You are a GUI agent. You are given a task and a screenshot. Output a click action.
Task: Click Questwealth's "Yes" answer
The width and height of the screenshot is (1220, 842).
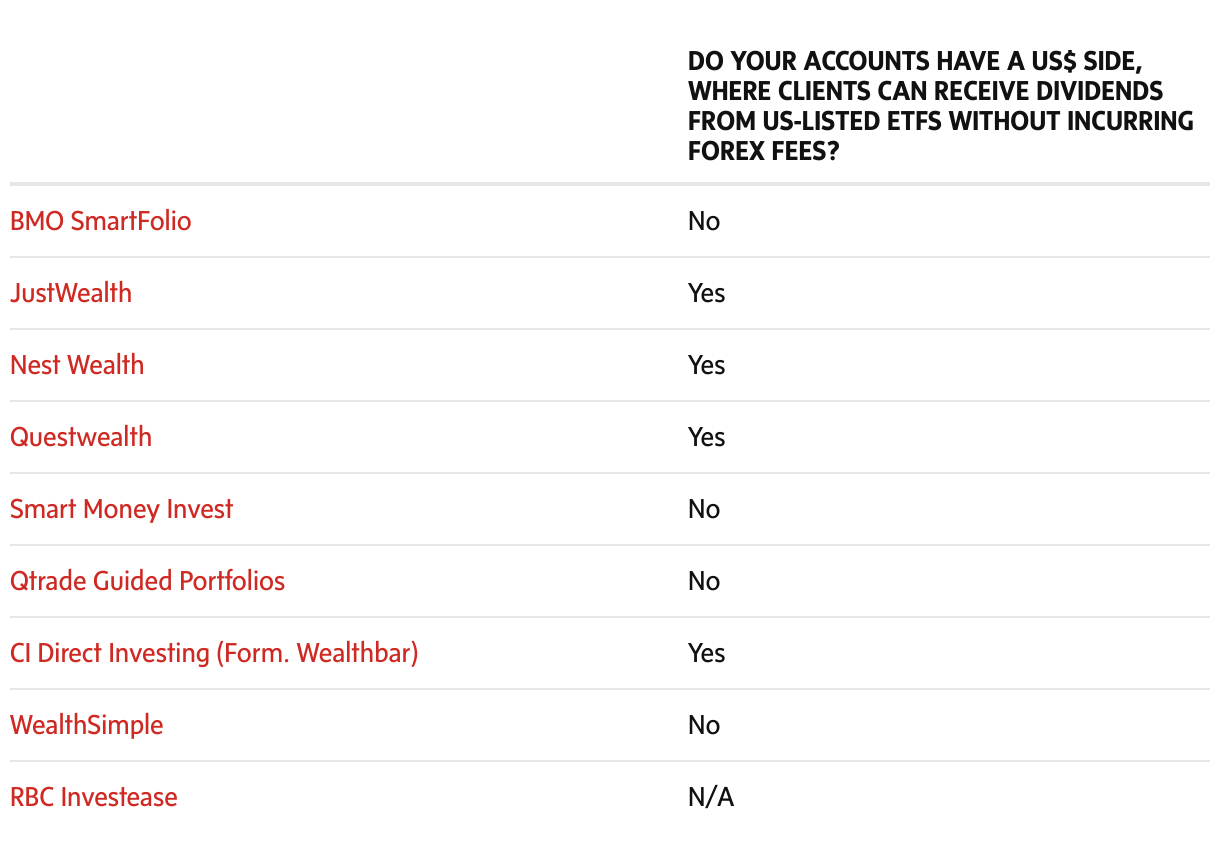click(x=706, y=437)
